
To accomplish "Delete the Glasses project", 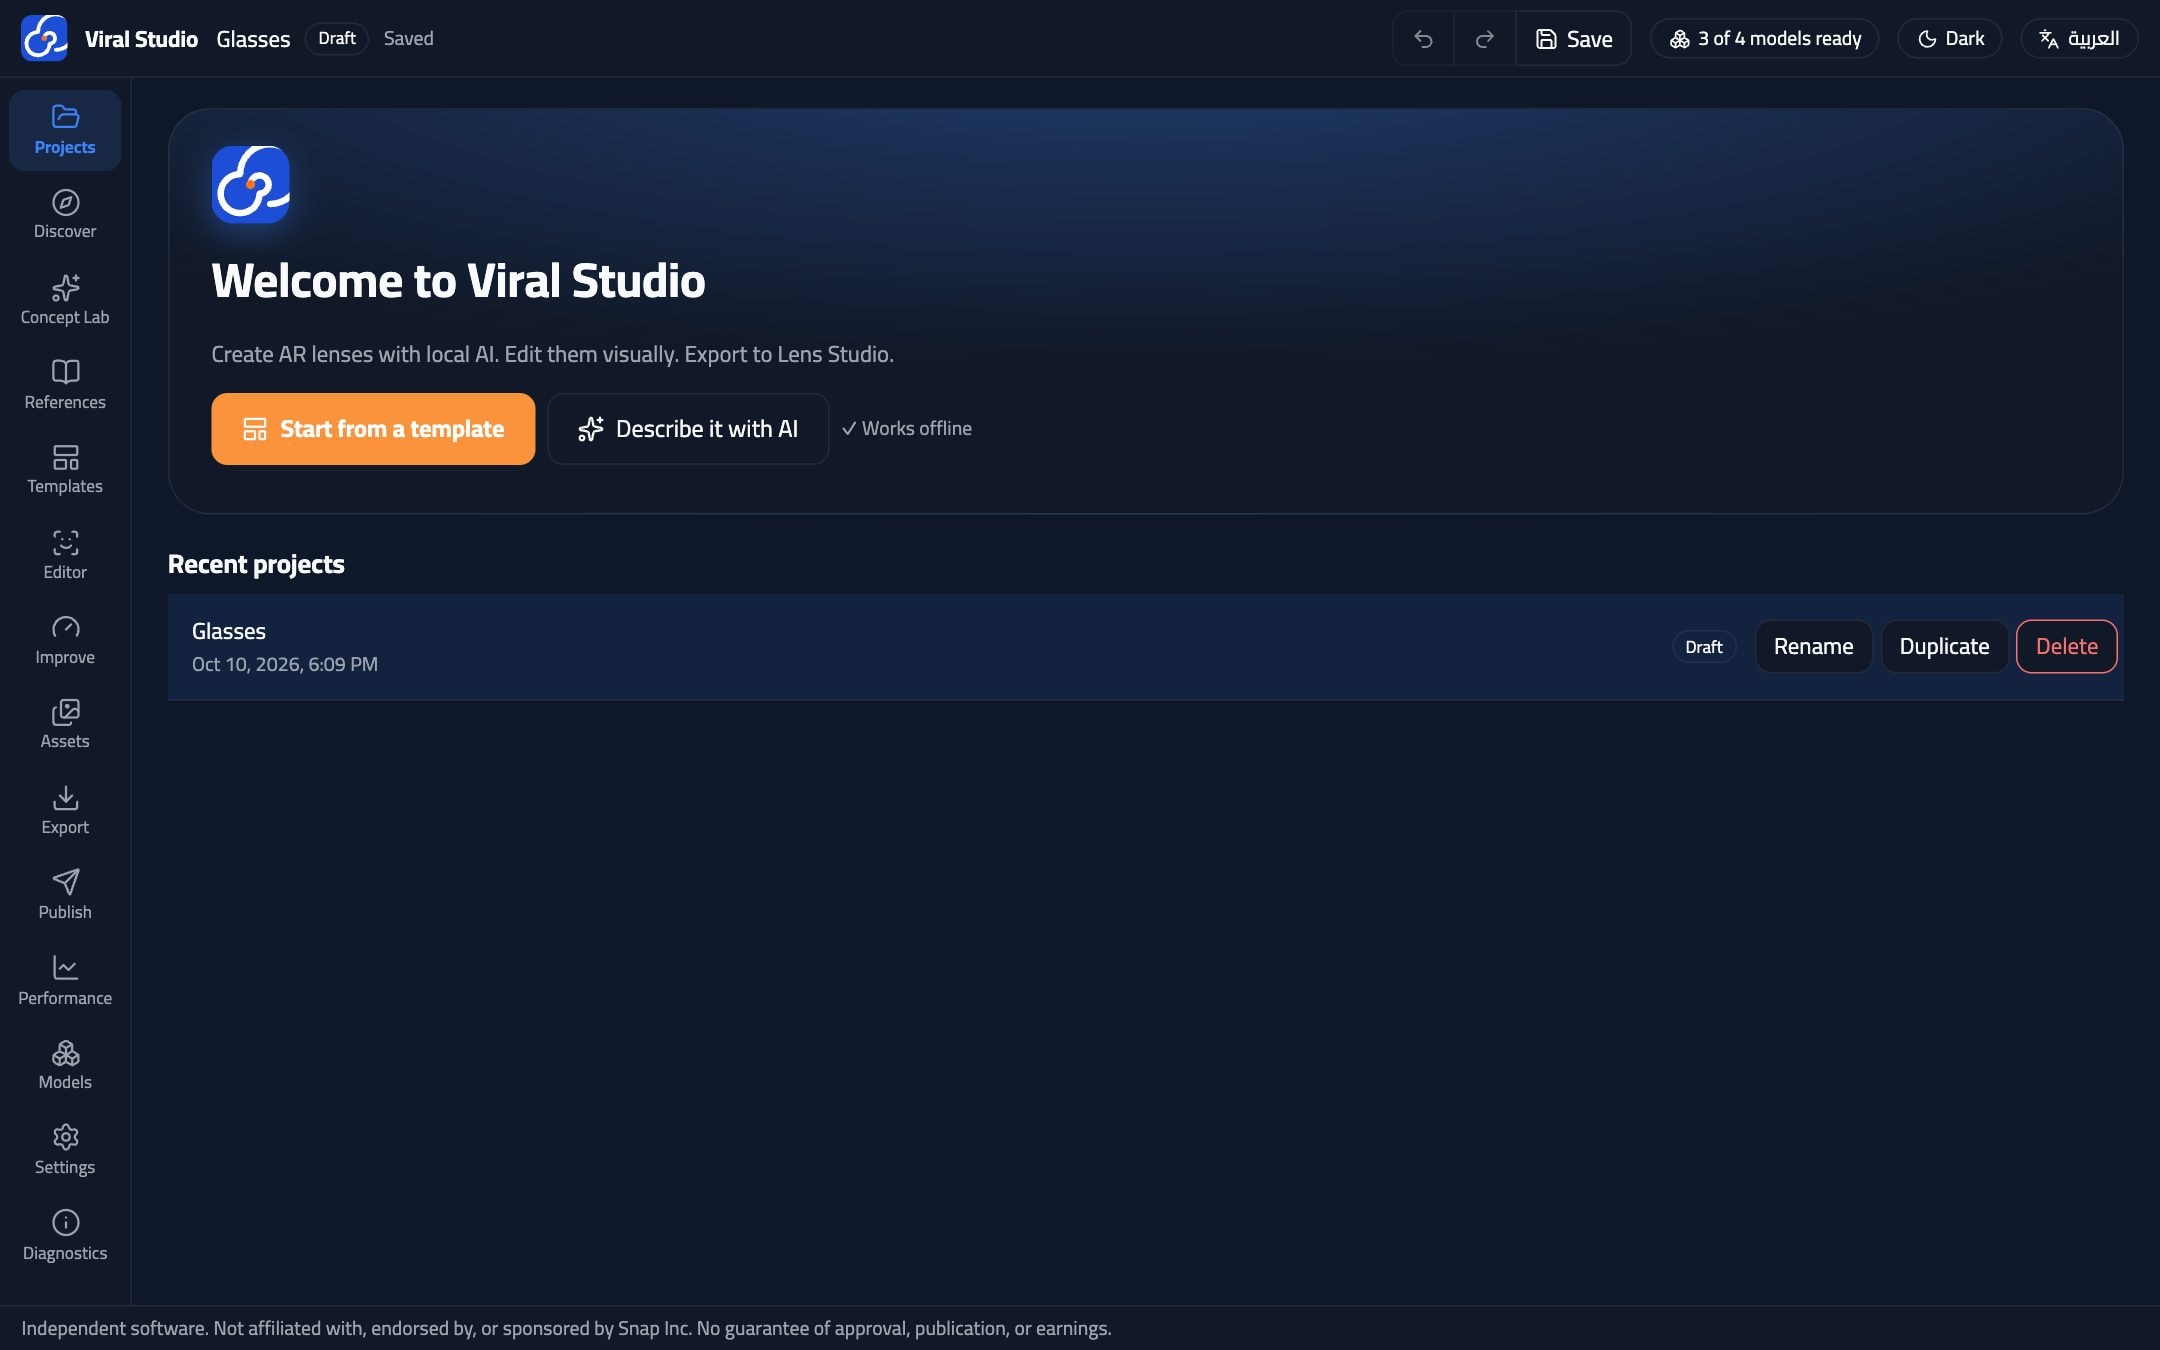I will coord(2066,647).
